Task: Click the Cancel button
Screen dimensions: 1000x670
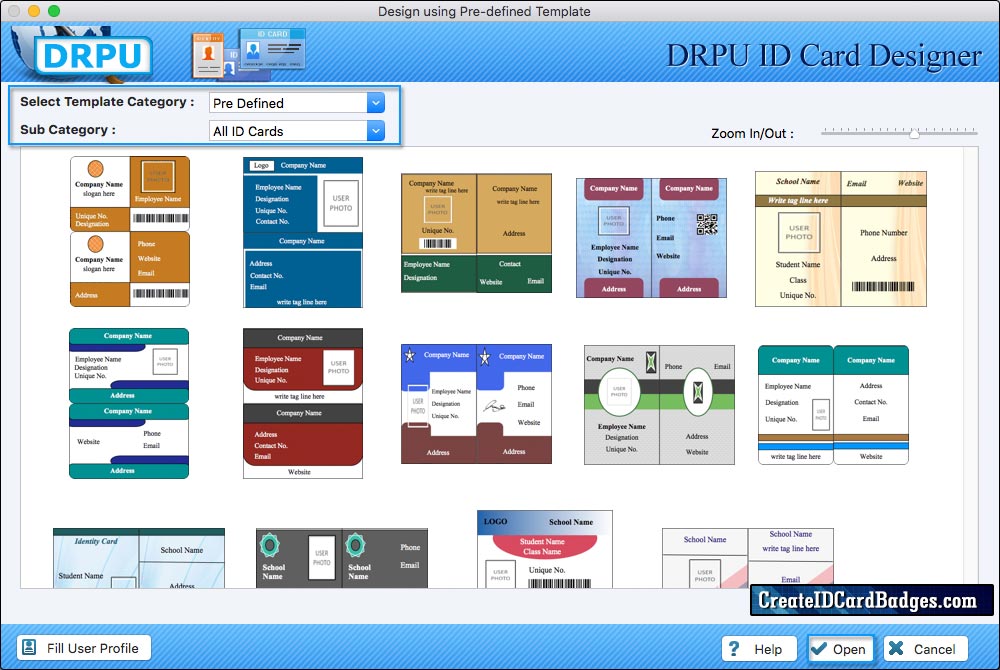Action: [x=925, y=649]
